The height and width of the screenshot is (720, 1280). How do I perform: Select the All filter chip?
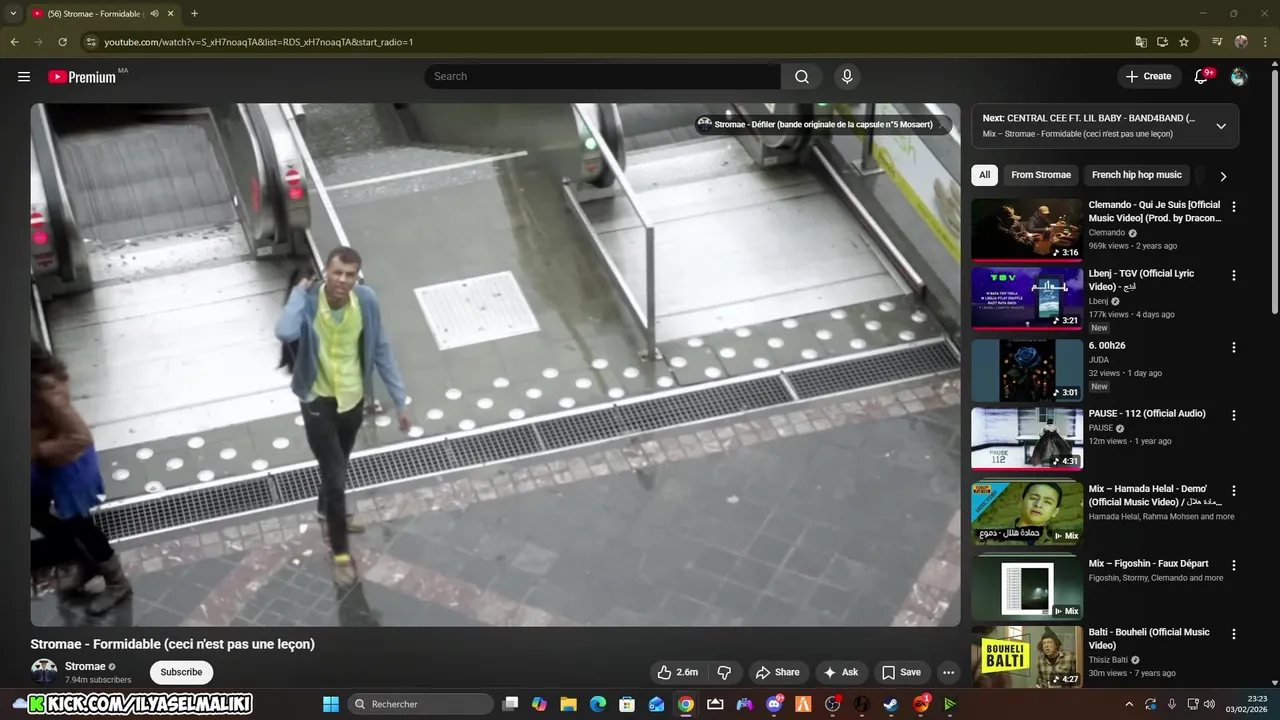[x=984, y=175]
